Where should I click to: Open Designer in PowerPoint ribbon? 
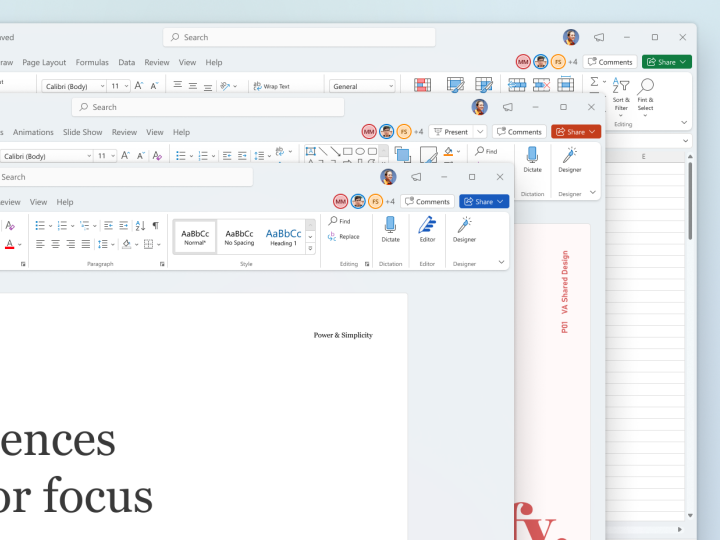570,159
